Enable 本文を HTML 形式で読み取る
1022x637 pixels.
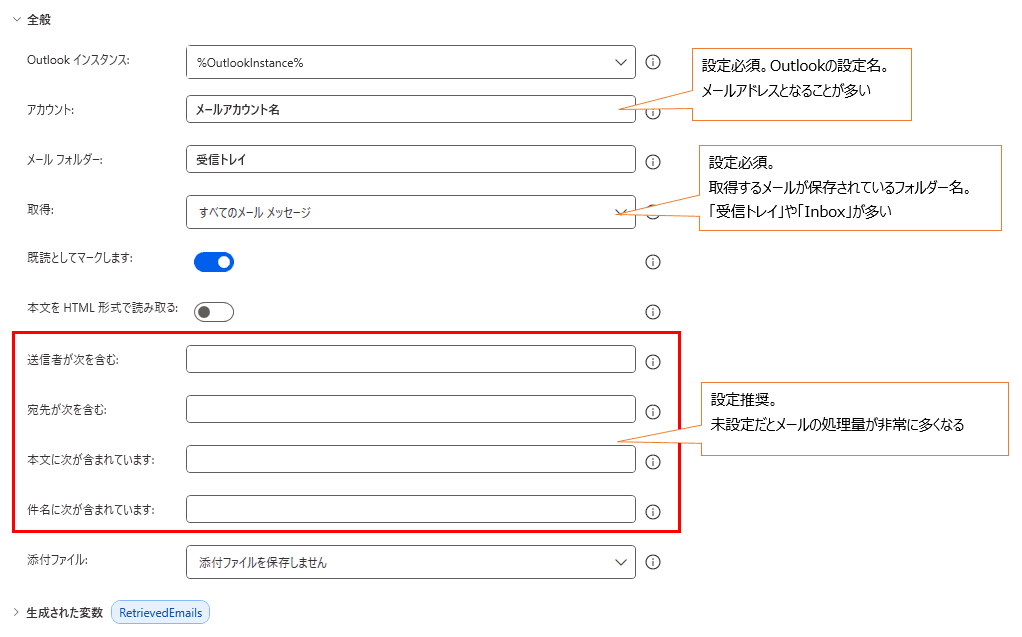215,311
